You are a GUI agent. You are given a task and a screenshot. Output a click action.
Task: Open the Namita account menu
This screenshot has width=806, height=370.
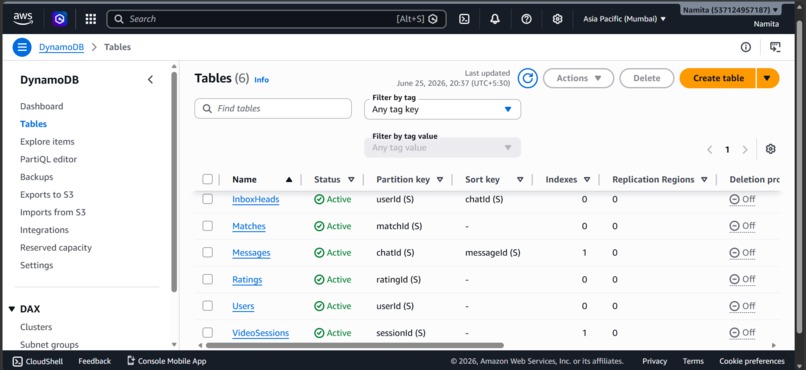click(731, 10)
